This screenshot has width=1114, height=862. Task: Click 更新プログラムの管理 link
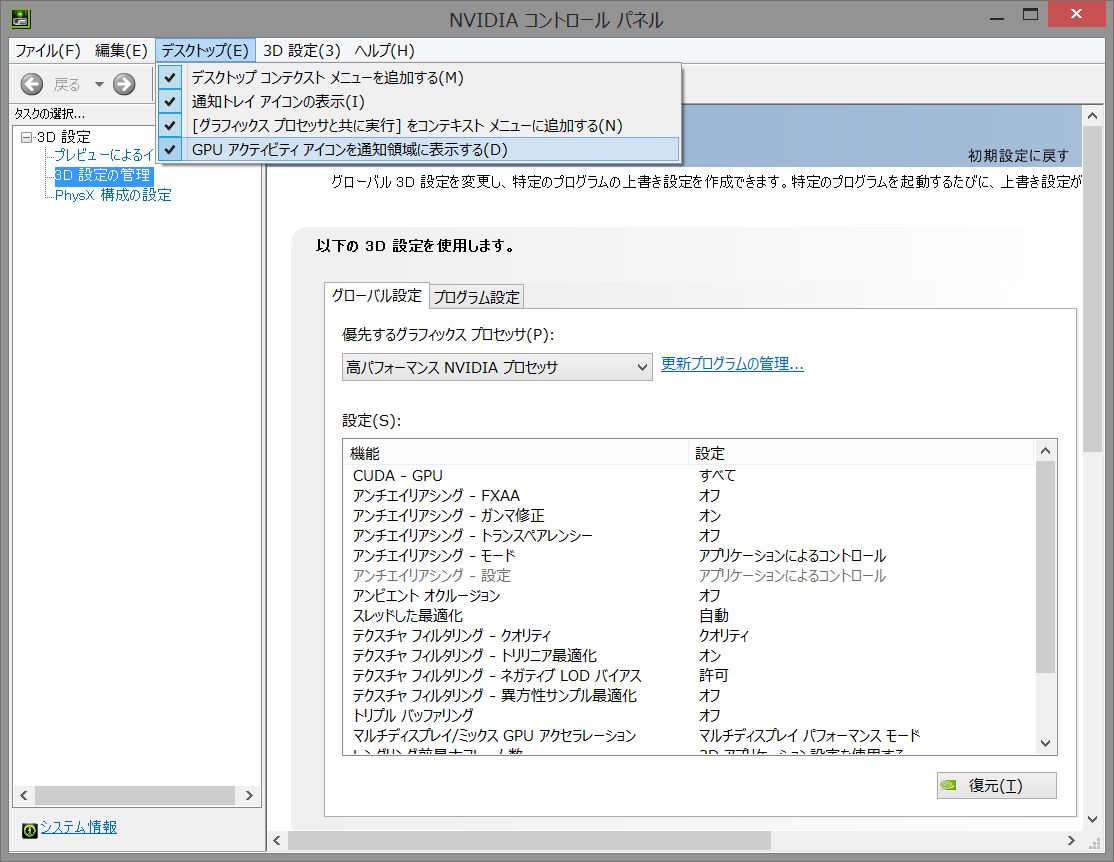pyautogui.click(x=732, y=364)
